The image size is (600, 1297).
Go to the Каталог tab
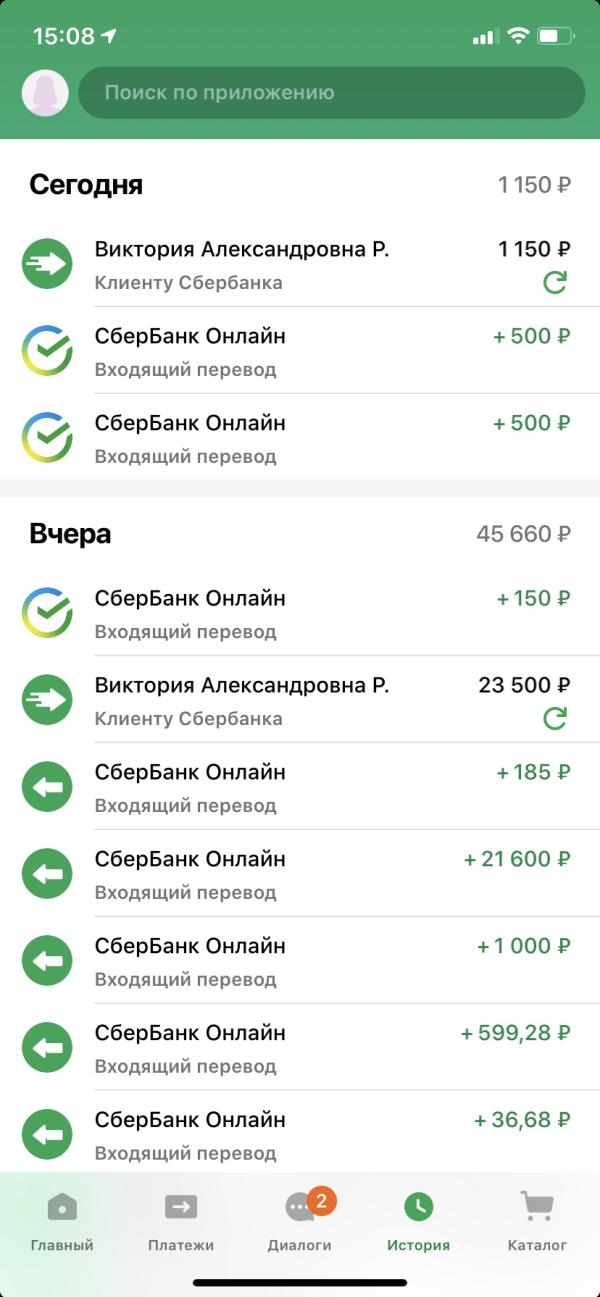[x=537, y=1222]
